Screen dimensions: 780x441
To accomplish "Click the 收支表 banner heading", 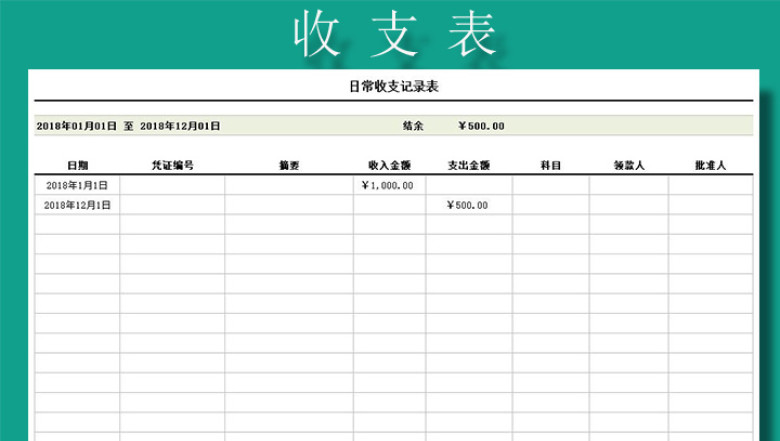I will coord(394,35).
